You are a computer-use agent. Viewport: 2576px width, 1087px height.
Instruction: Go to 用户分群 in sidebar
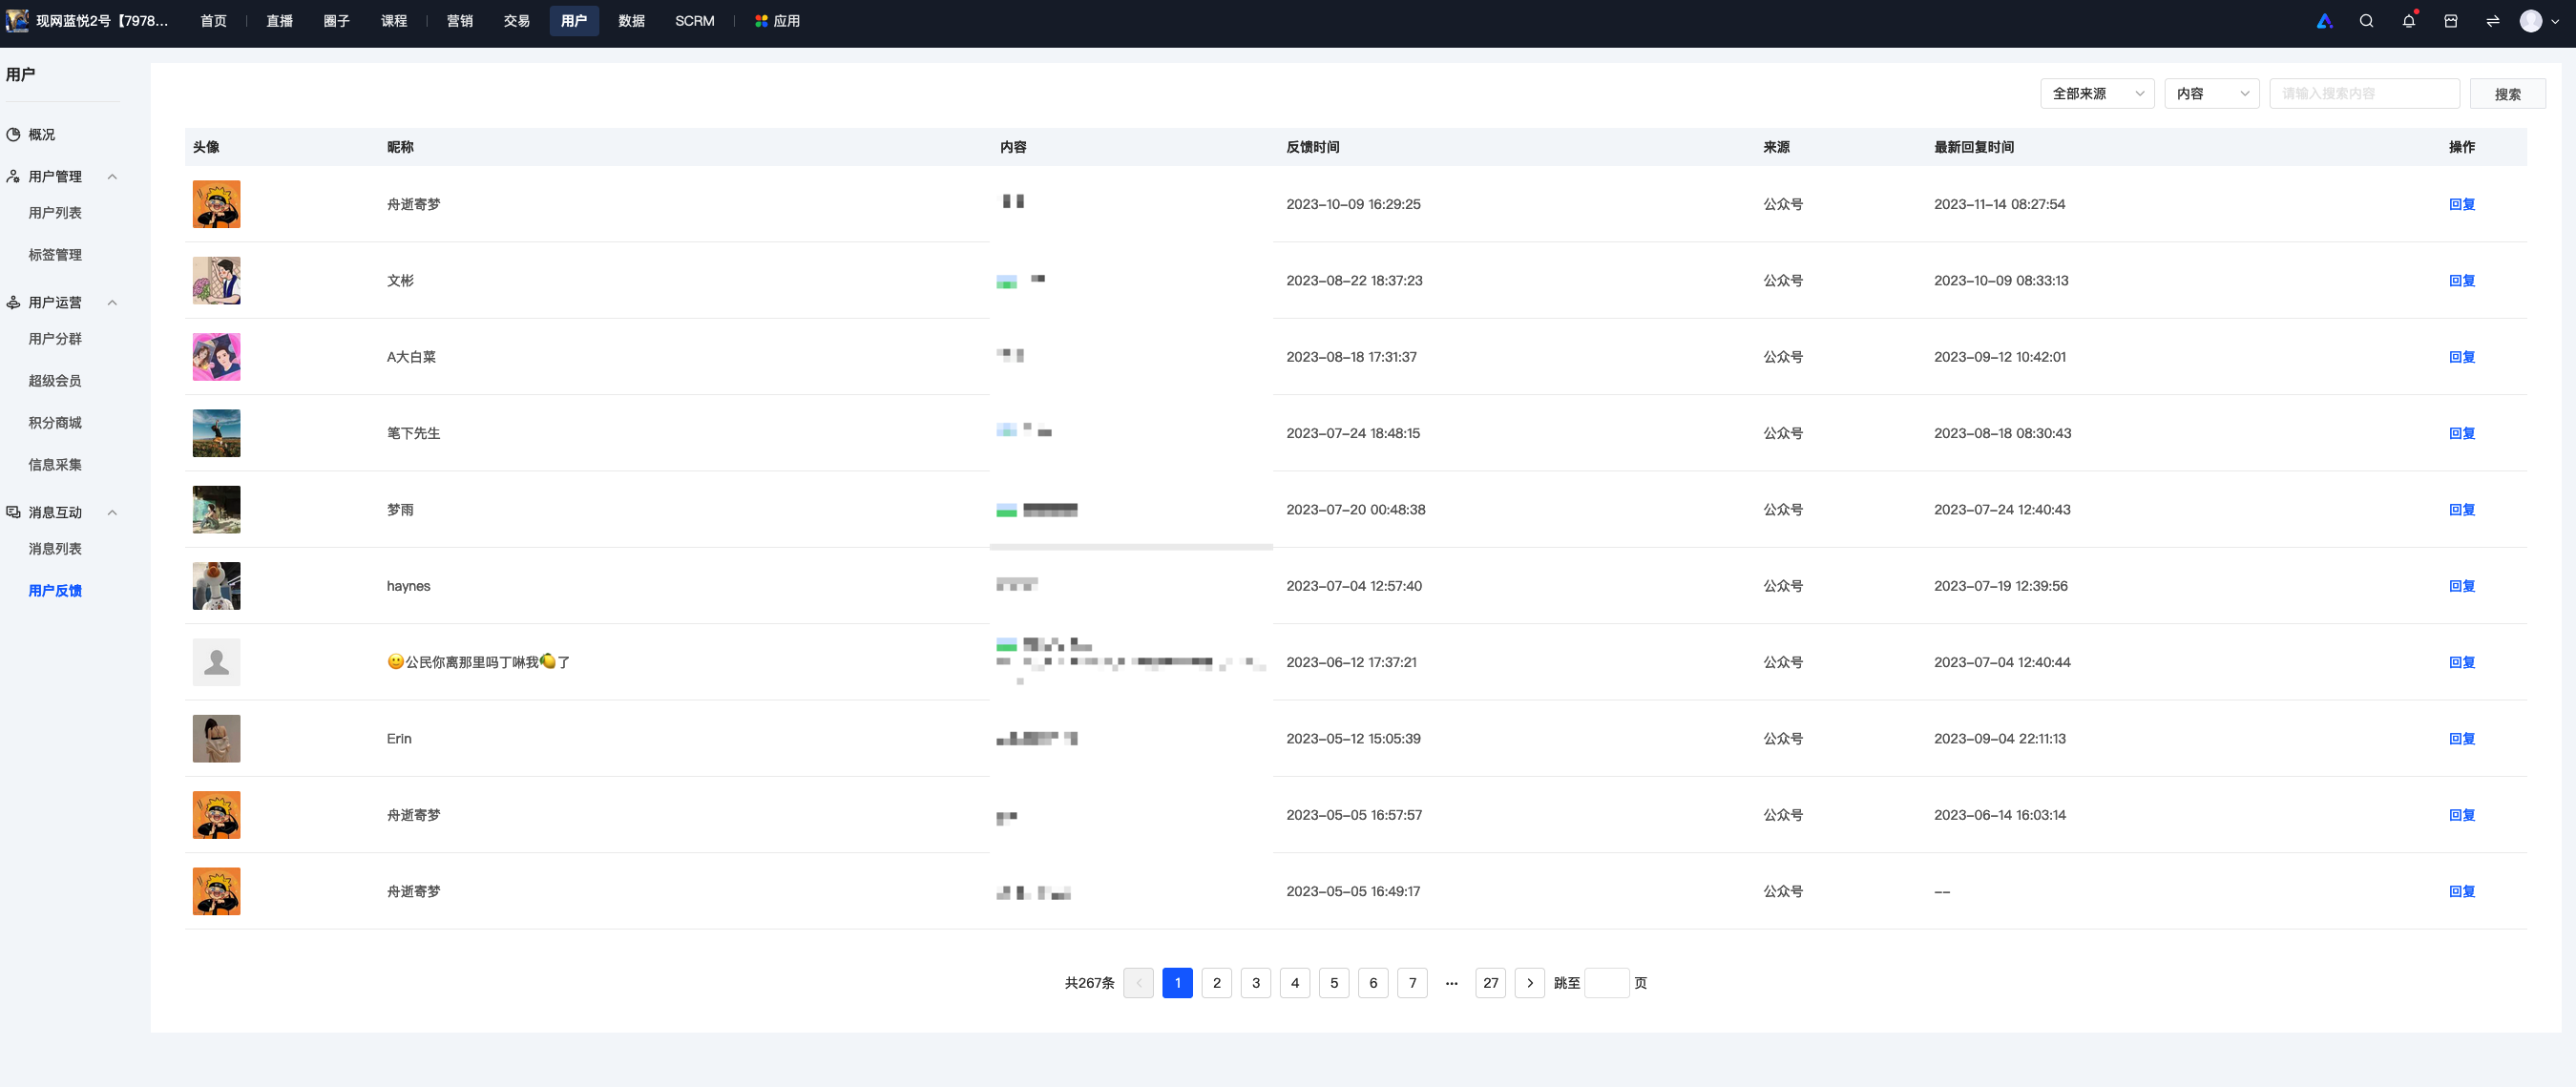tap(55, 339)
